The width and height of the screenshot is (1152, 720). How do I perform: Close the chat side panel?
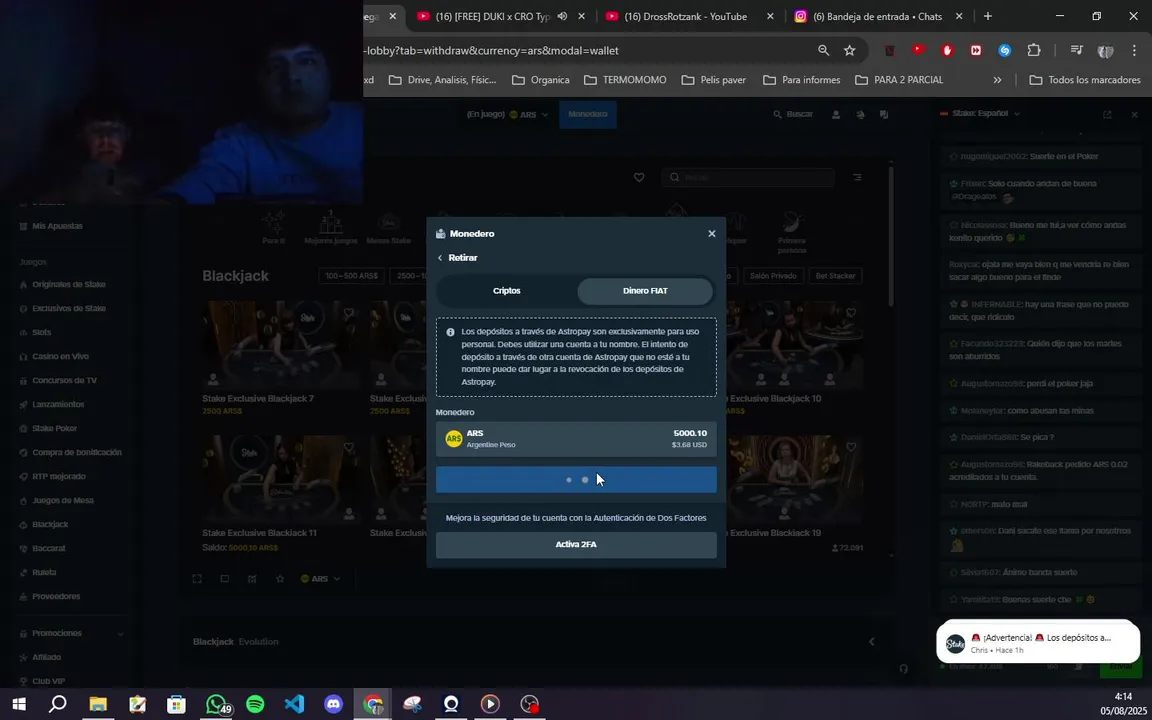click(1134, 115)
